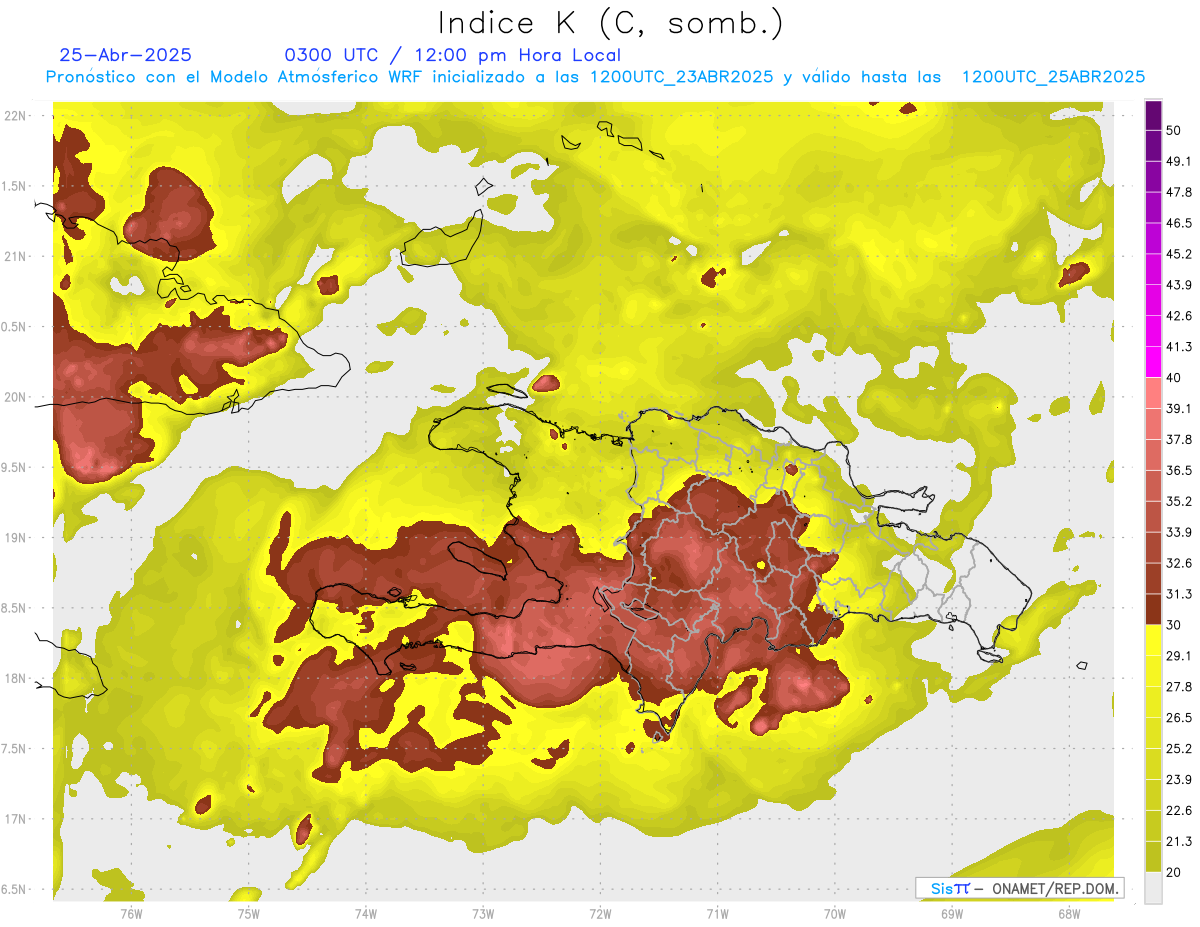Image resolution: width=1200 pixels, height=927 pixels.
Task: Click the '33.9' colorbar value
Action: [x=1179, y=532]
